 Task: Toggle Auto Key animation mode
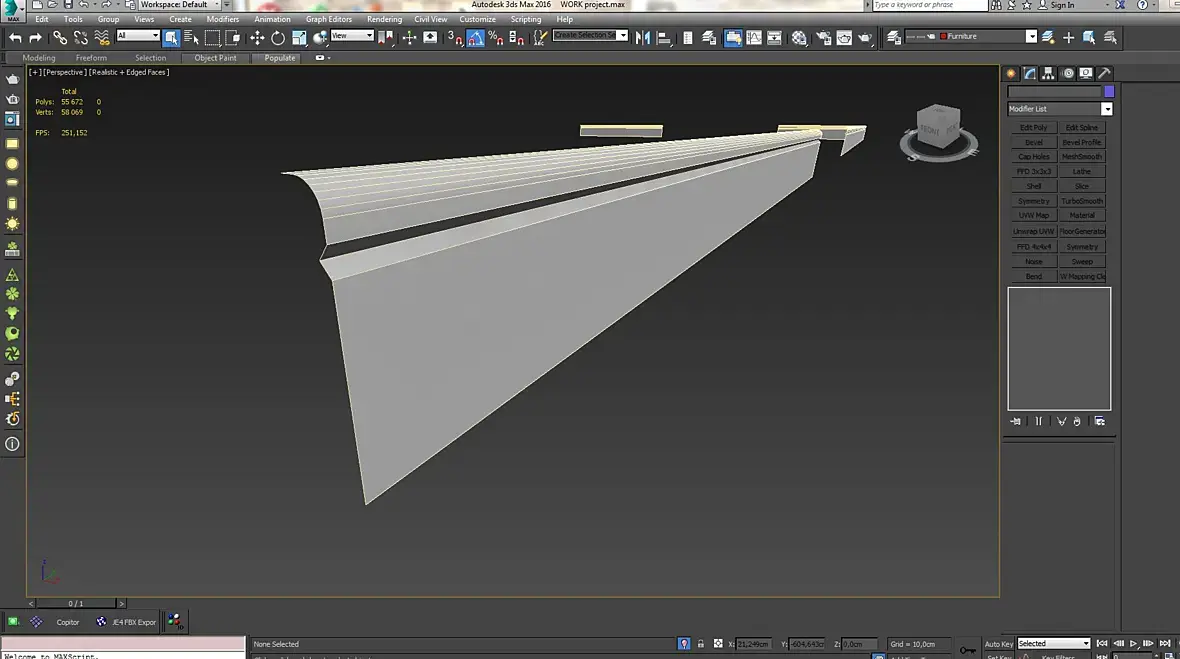[x=998, y=644]
